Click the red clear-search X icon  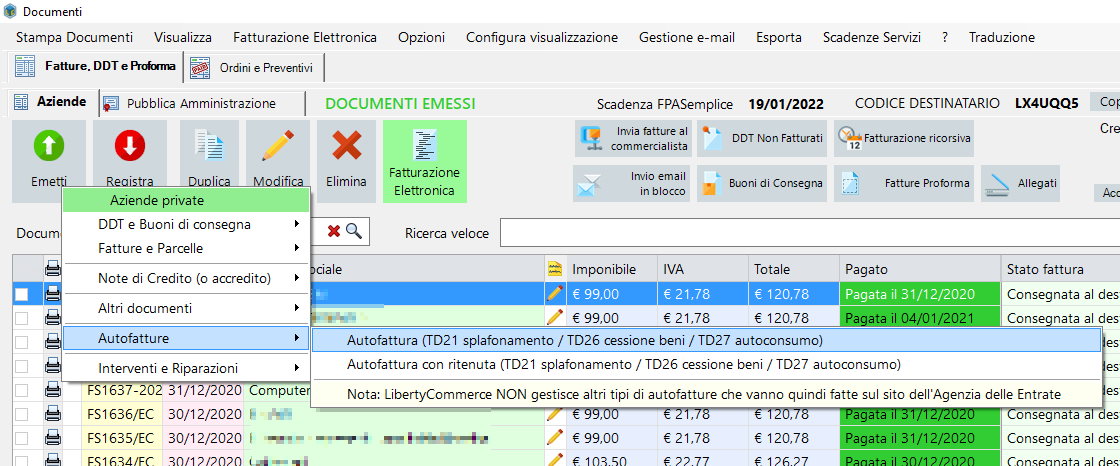click(333, 232)
